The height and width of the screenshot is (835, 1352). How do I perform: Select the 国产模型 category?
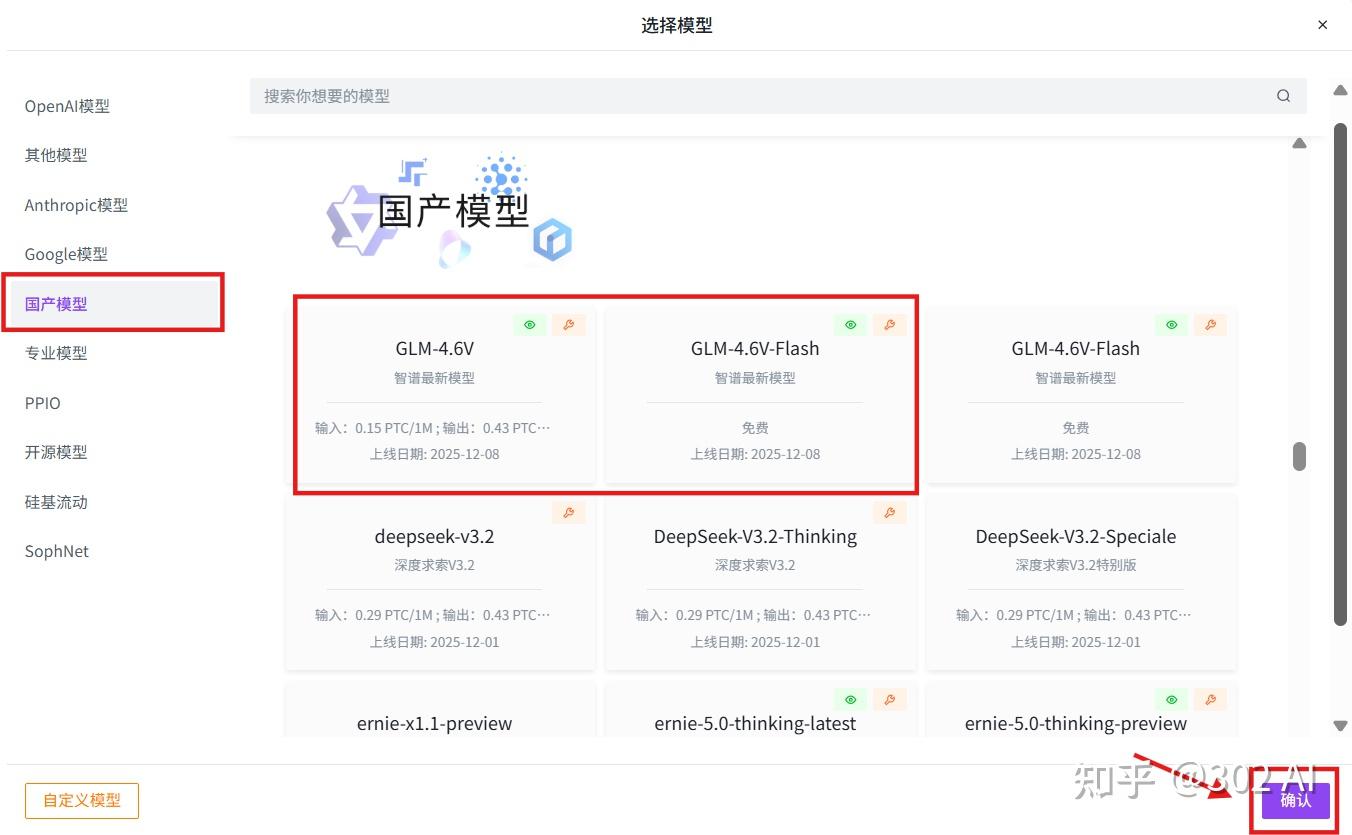point(55,303)
